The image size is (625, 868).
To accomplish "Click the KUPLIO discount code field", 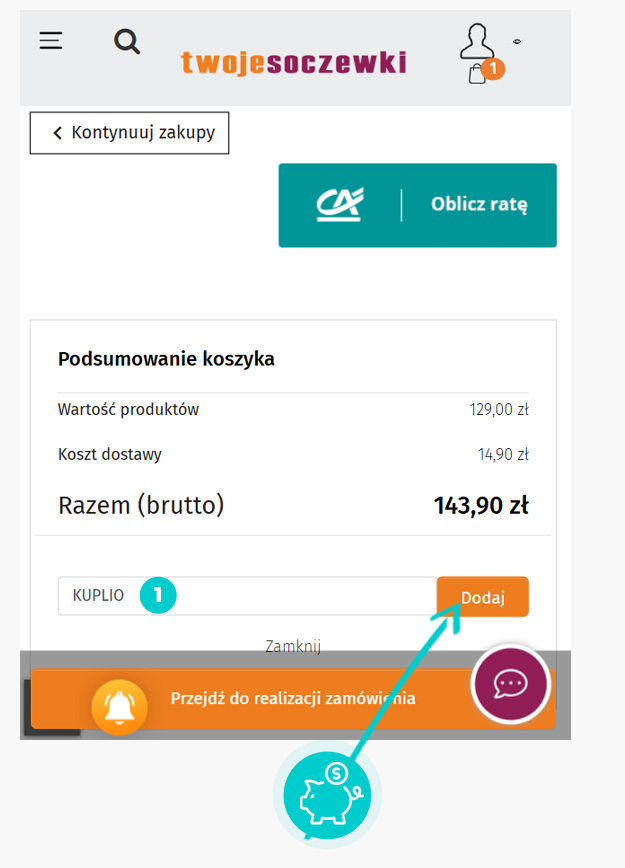I will (247, 596).
